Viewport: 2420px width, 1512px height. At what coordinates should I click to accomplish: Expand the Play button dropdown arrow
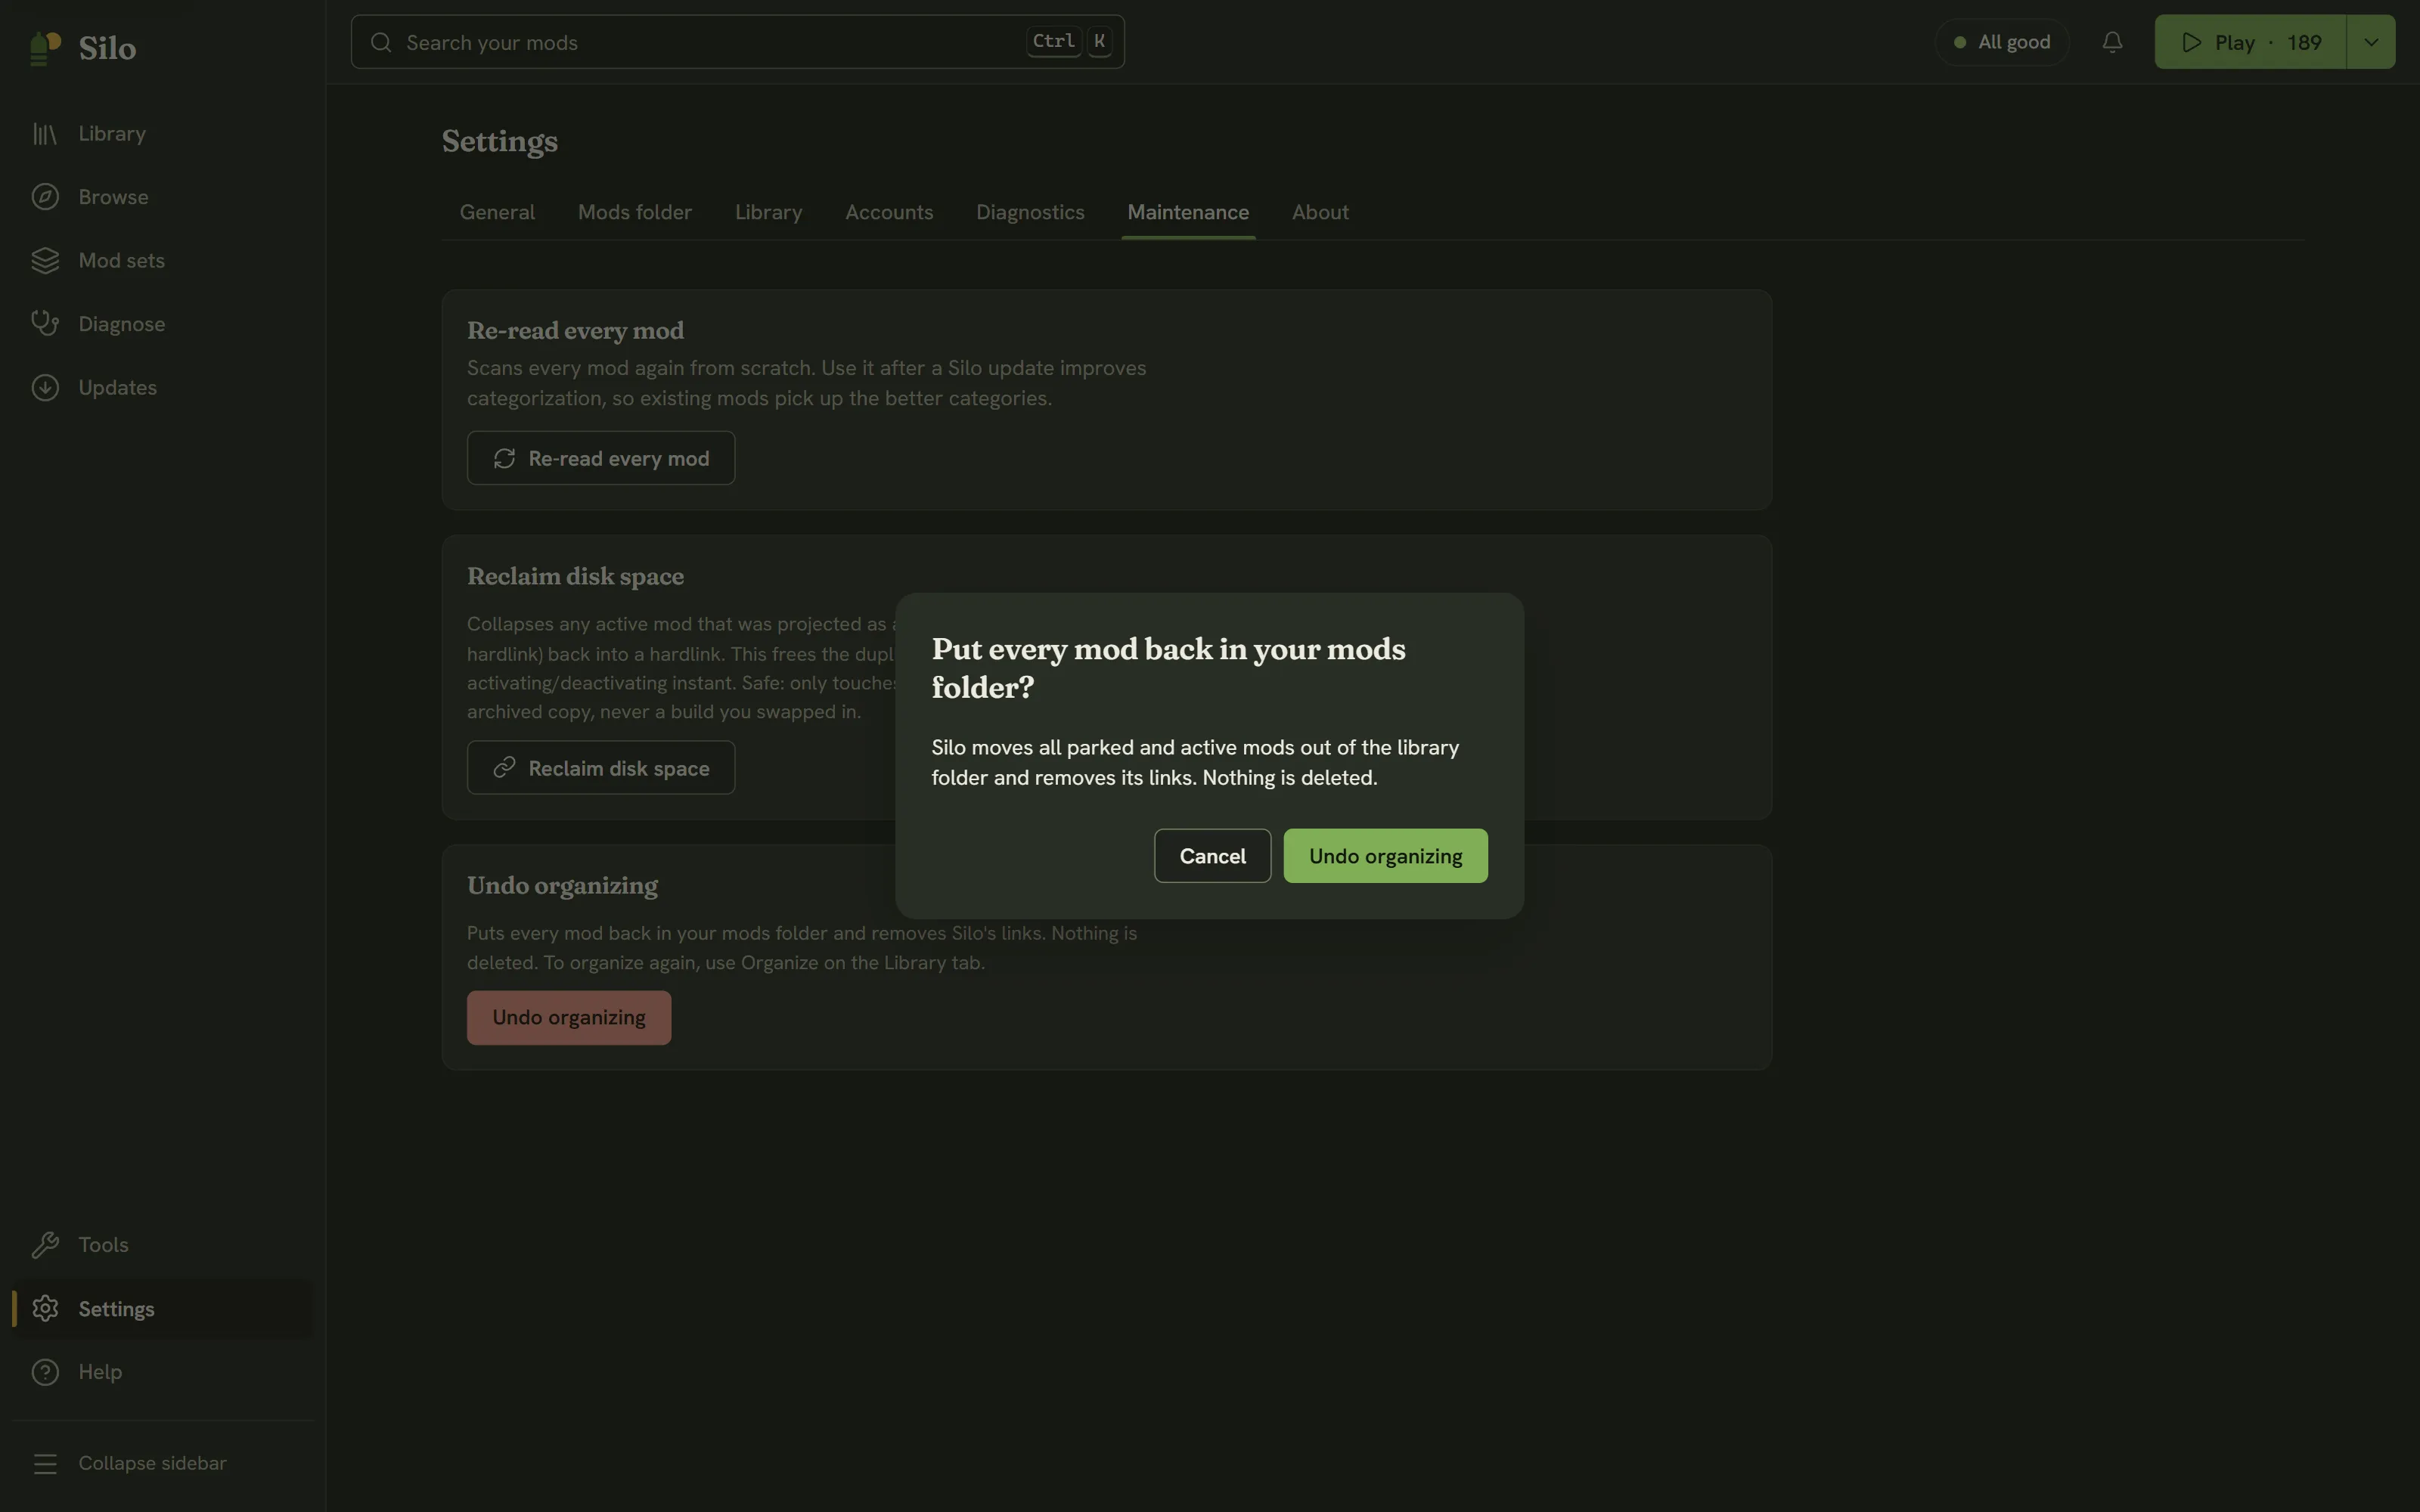pos(2371,42)
